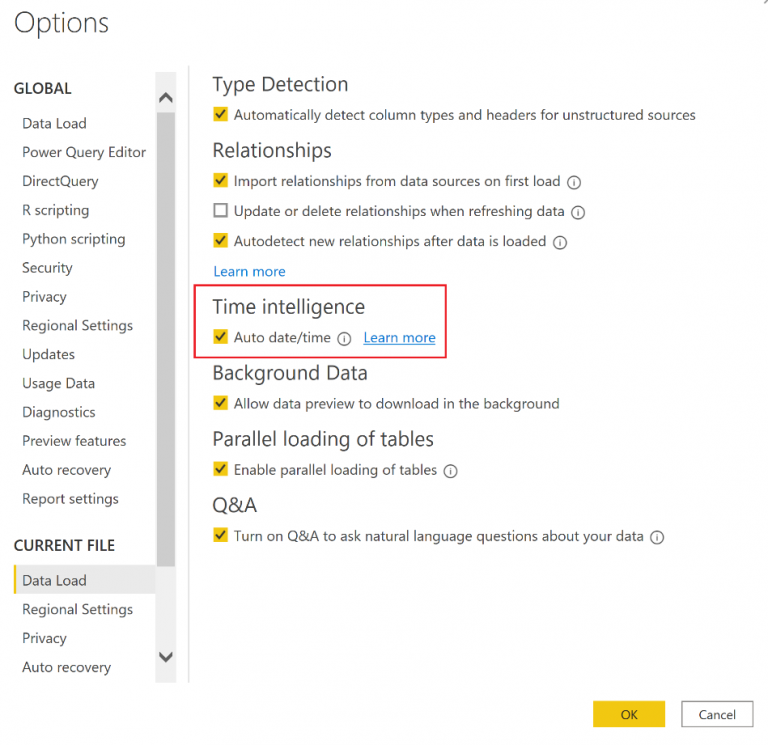Image resolution: width=768 pixels, height=745 pixels.
Task: Select Python scripting option
Action: pyautogui.click(x=73, y=239)
